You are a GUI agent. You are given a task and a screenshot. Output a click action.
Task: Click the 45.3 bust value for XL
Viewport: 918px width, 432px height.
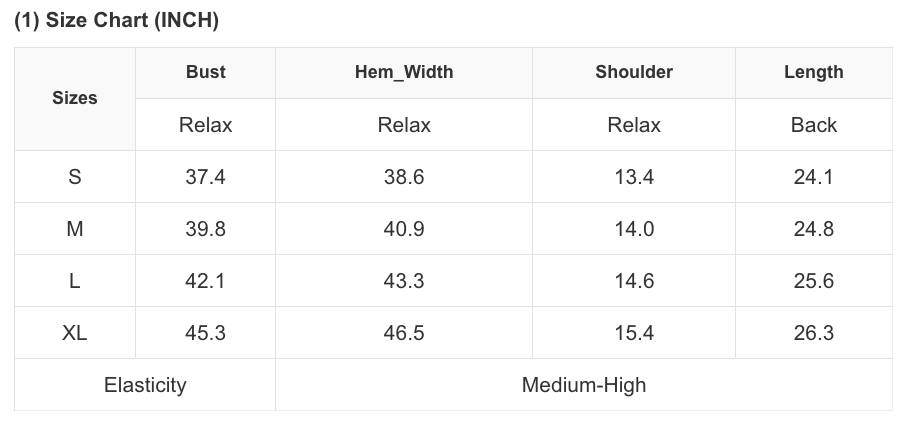(x=205, y=333)
